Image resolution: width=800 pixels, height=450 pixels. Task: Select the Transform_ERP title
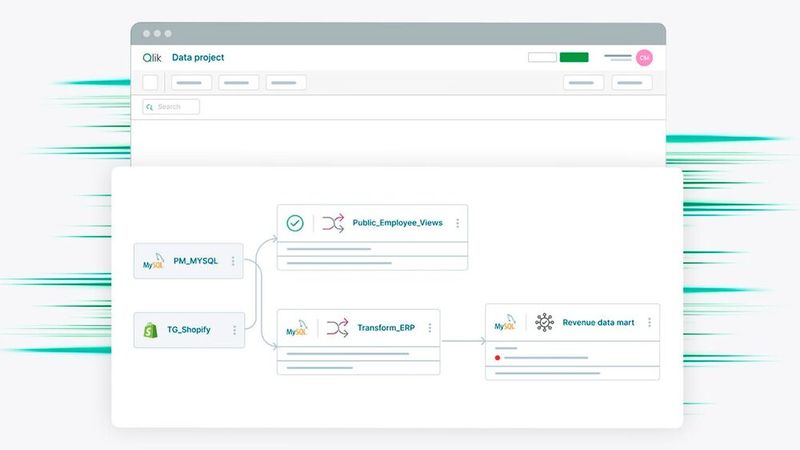[386, 328]
